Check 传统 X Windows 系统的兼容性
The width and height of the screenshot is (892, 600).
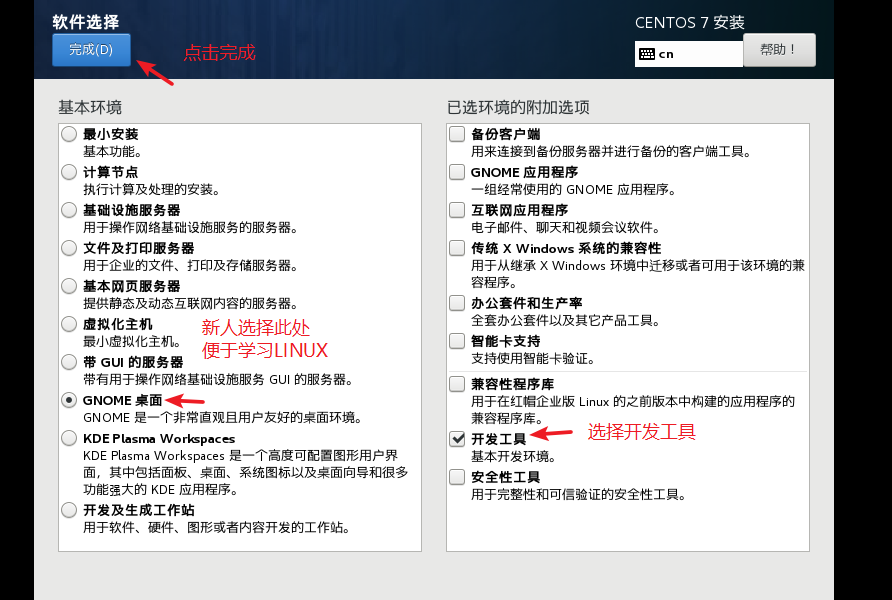click(457, 248)
